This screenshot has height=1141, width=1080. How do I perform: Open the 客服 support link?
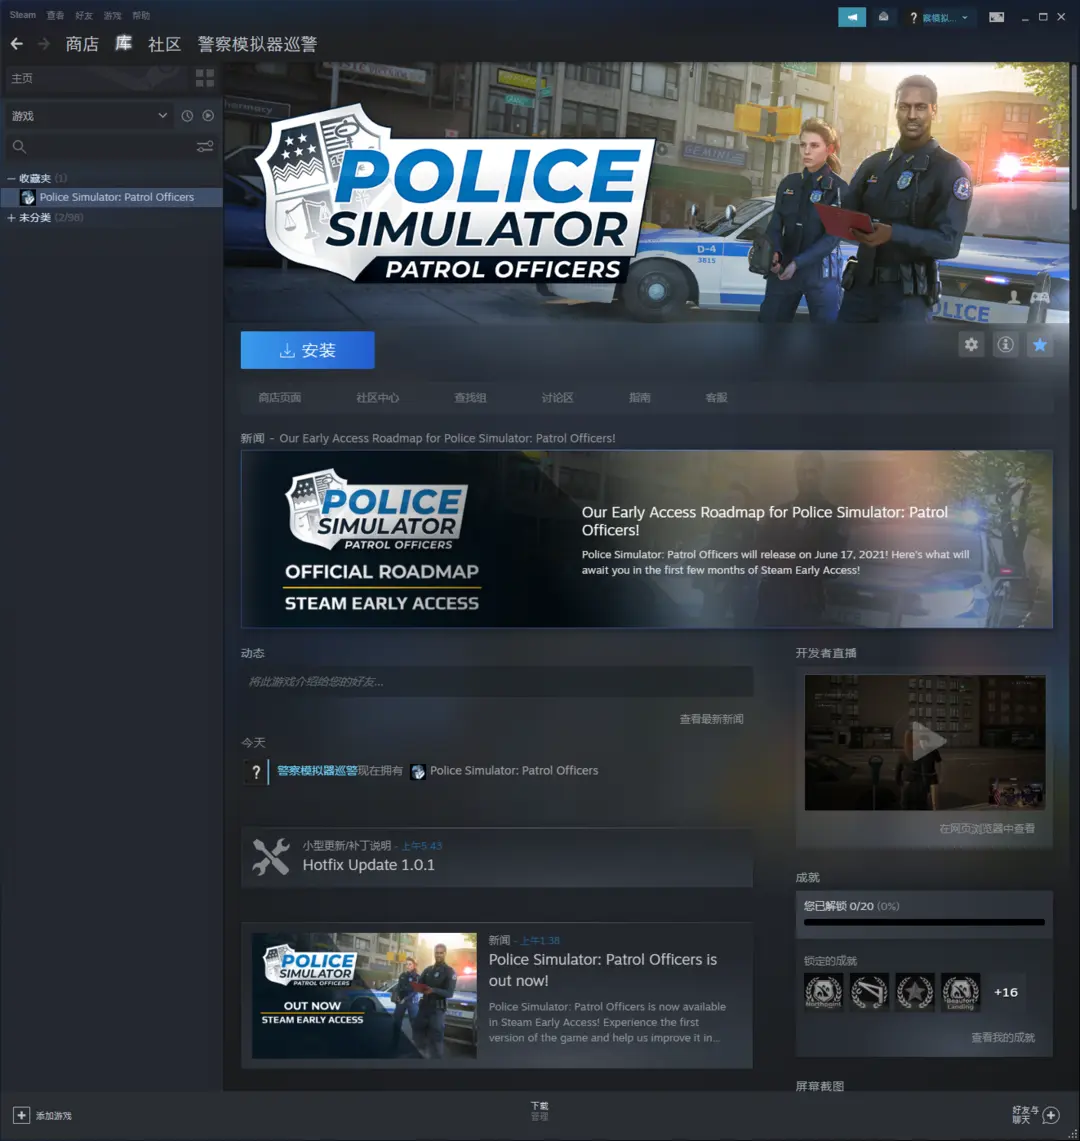[x=716, y=397]
